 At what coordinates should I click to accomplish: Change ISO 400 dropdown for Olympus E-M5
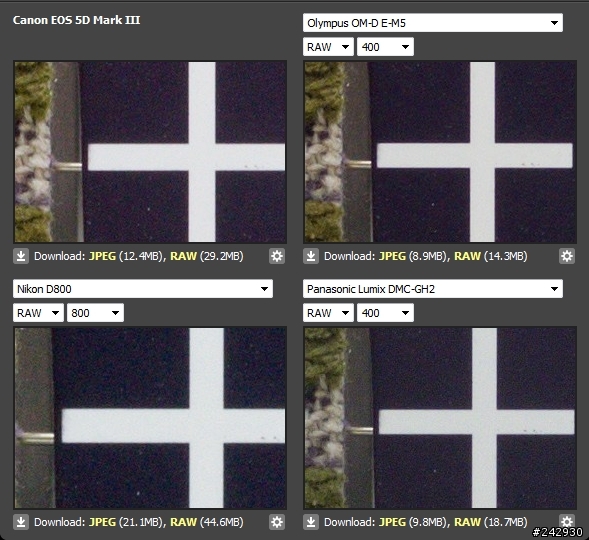pyautogui.click(x=385, y=47)
